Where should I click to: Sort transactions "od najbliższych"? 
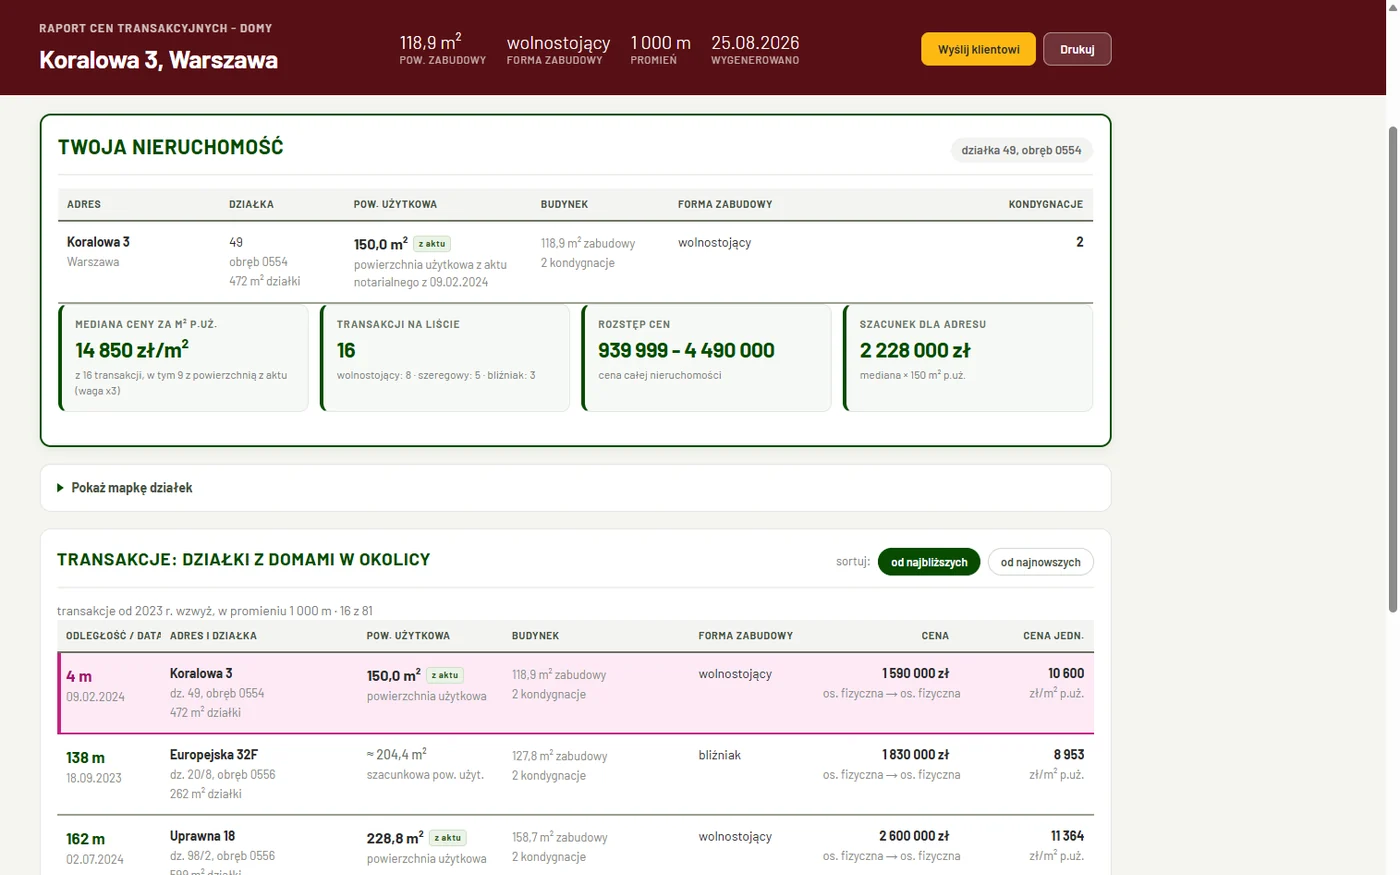[x=929, y=562]
